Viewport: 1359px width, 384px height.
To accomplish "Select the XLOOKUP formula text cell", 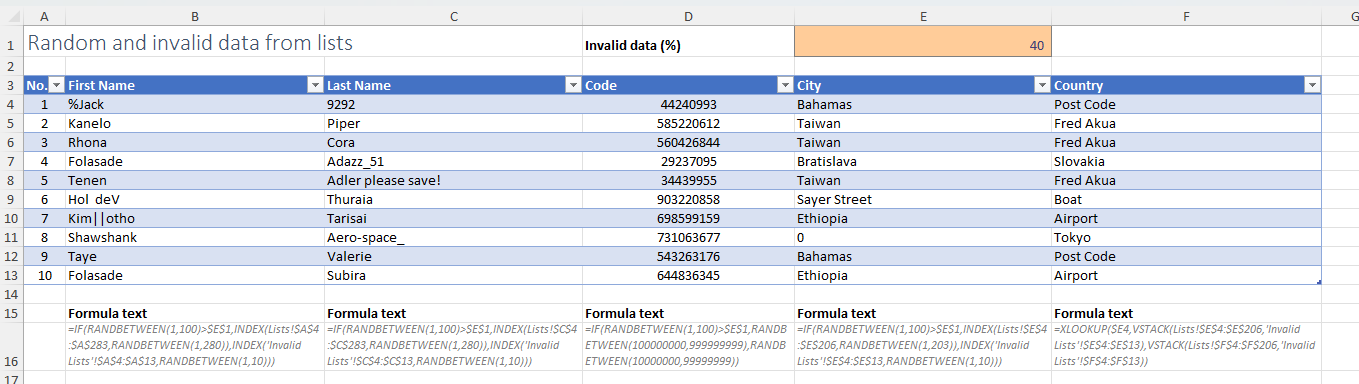I will pyautogui.click(x=1186, y=347).
